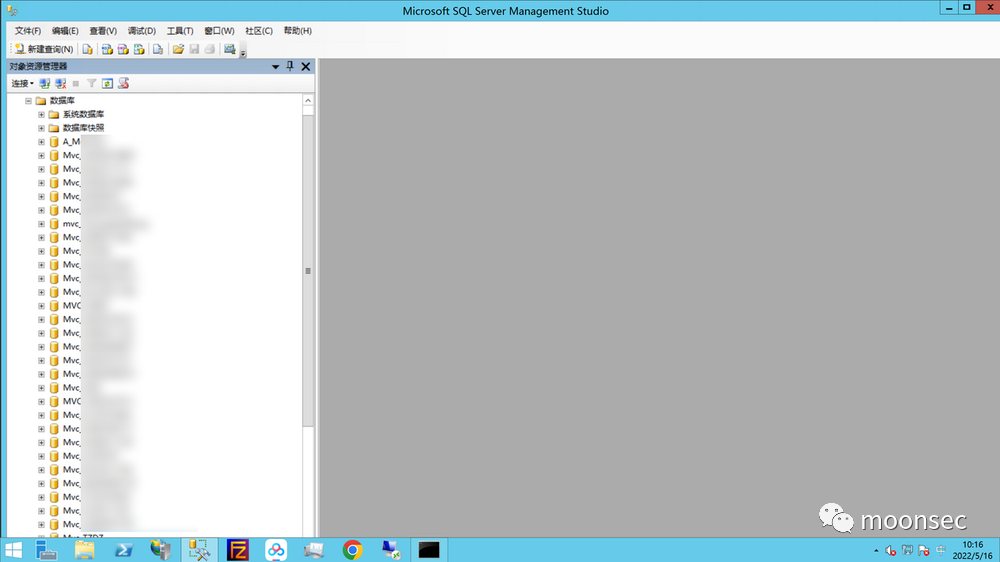Select the 系统数据库 folder
Screen dimensions: 1000x562
83,114
